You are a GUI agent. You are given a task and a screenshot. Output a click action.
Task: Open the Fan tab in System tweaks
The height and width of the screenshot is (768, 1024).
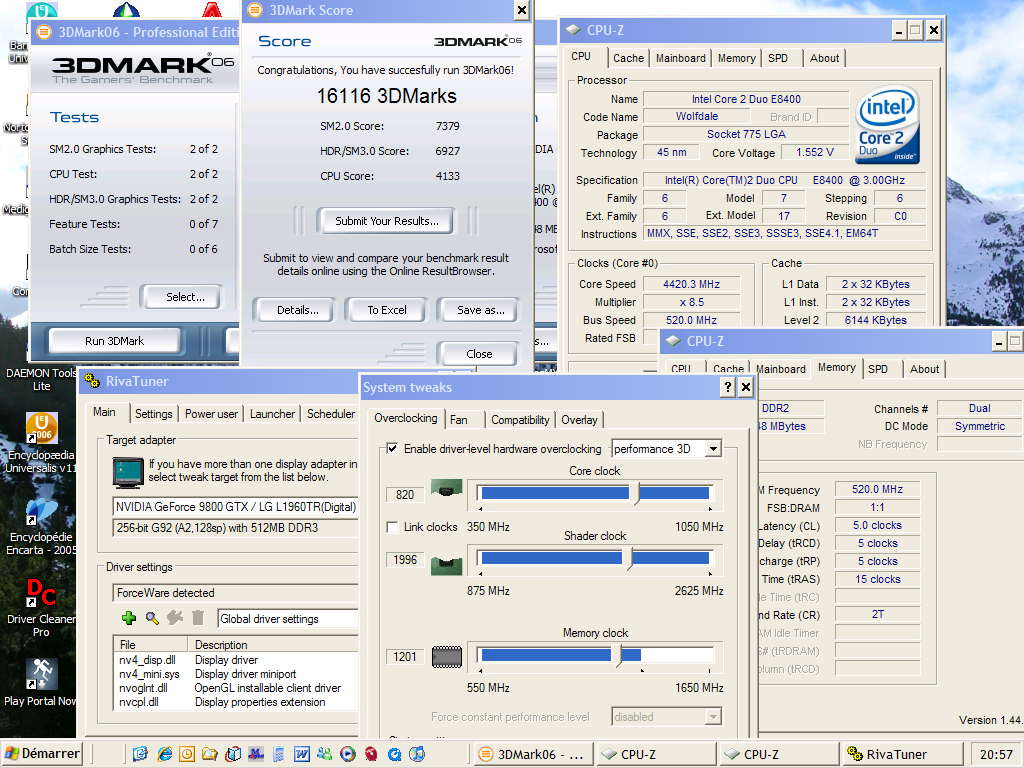pyautogui.click(x=459, y=420)
